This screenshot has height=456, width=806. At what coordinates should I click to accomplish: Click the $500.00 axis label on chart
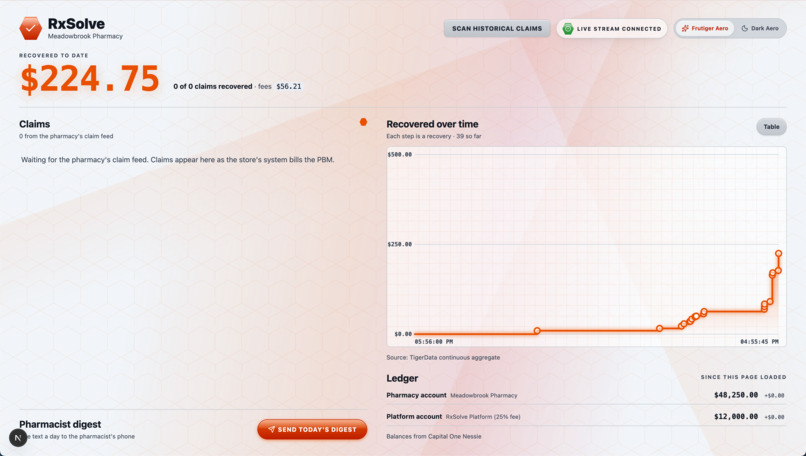(399, 154)
